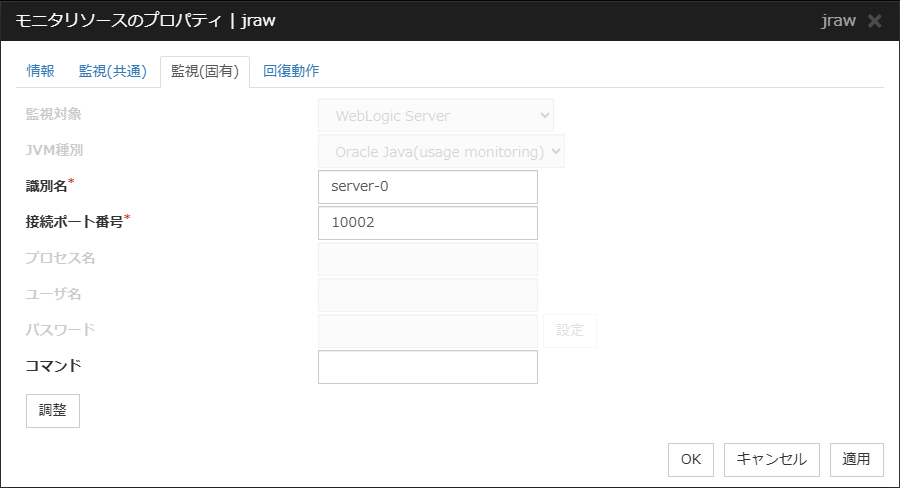Click the コマンド field label
The image size is (900, 488).
click(53, 366)
